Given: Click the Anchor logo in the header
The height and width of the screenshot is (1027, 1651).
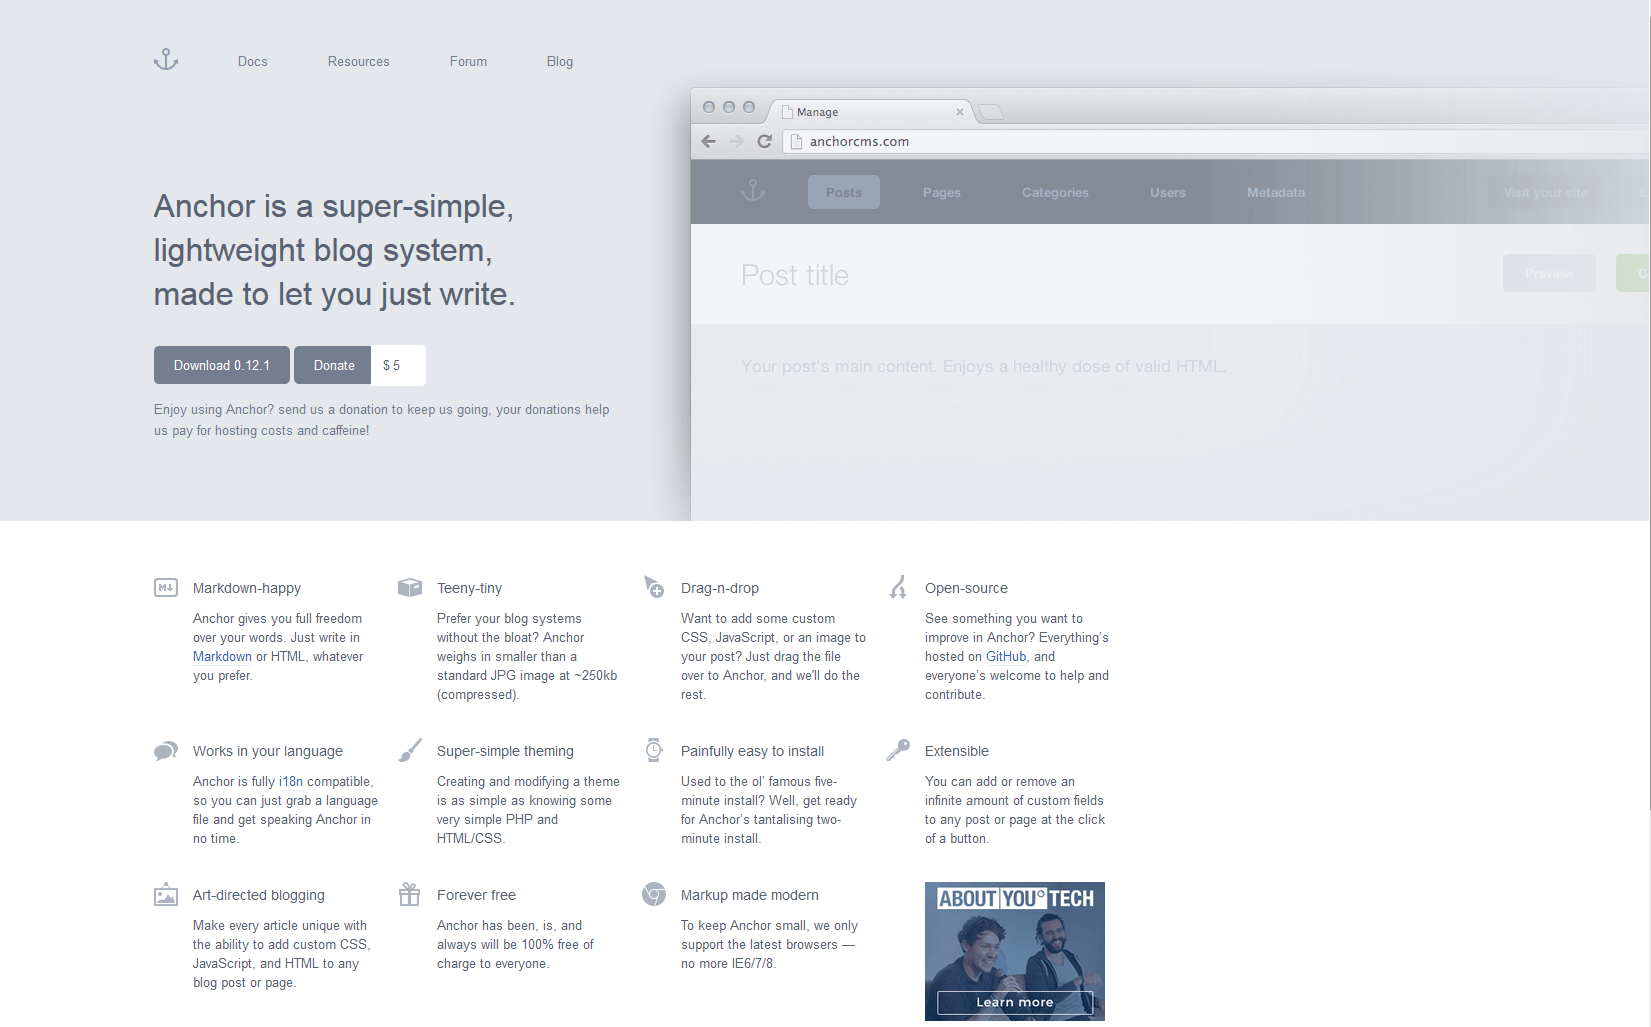Looking at the screenshot, I should click(166, 60).
